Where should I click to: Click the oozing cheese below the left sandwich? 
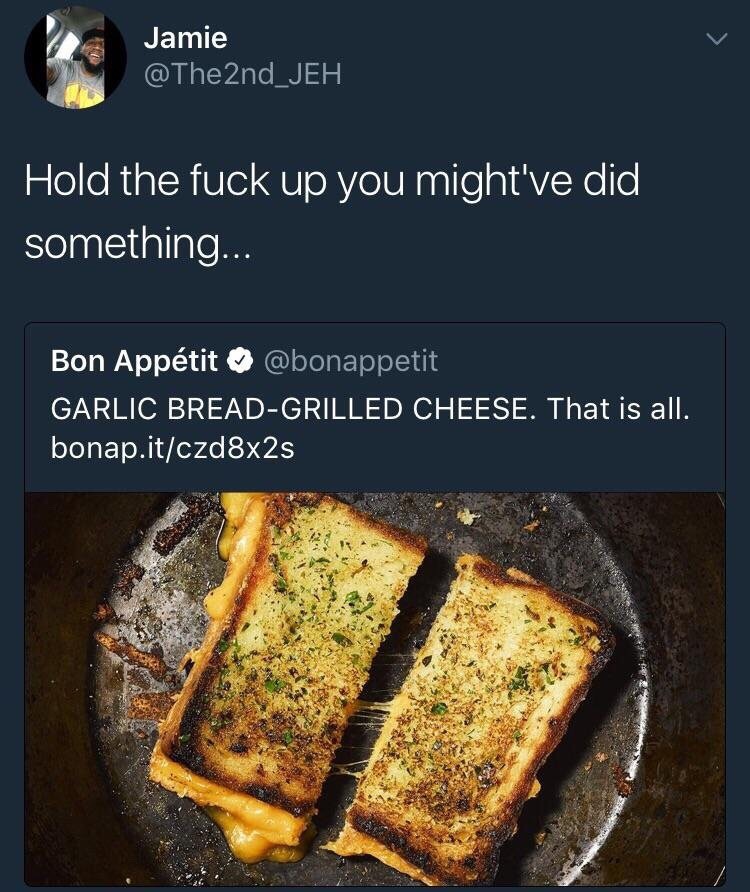pyautogui.click(x=255, y=838)
